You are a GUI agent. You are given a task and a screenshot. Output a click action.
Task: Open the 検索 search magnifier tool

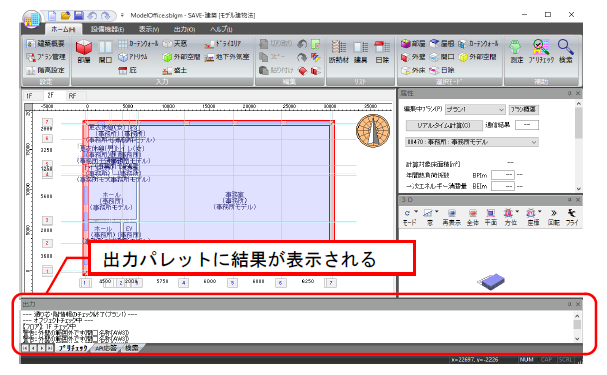point(565,51)
